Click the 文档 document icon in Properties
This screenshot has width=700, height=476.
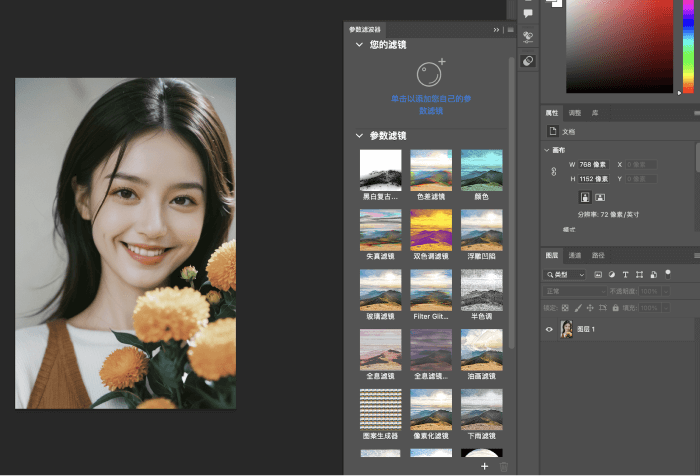[553, 131]
